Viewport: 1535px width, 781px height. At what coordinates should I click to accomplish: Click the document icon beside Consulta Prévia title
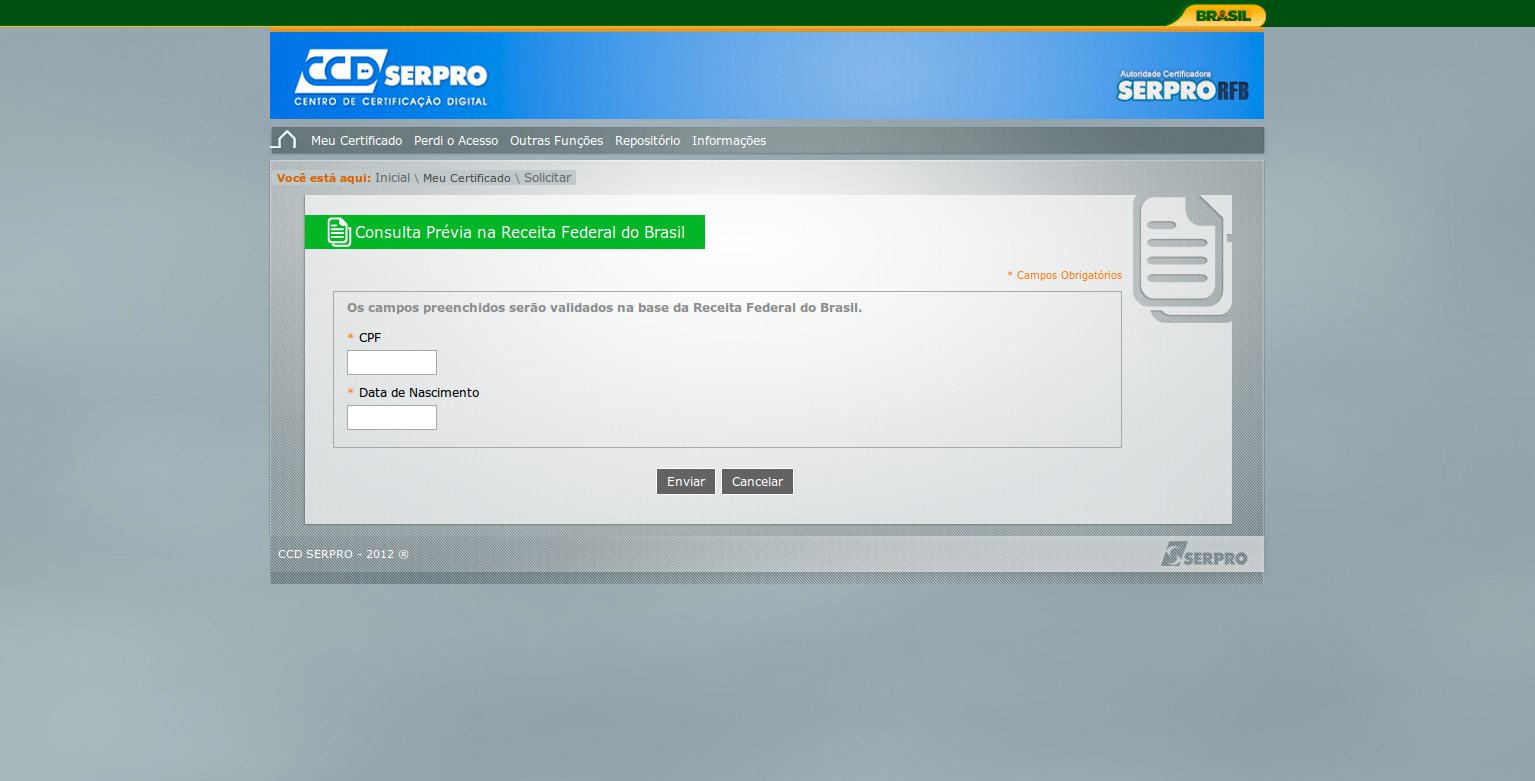[x=339, y=232]
